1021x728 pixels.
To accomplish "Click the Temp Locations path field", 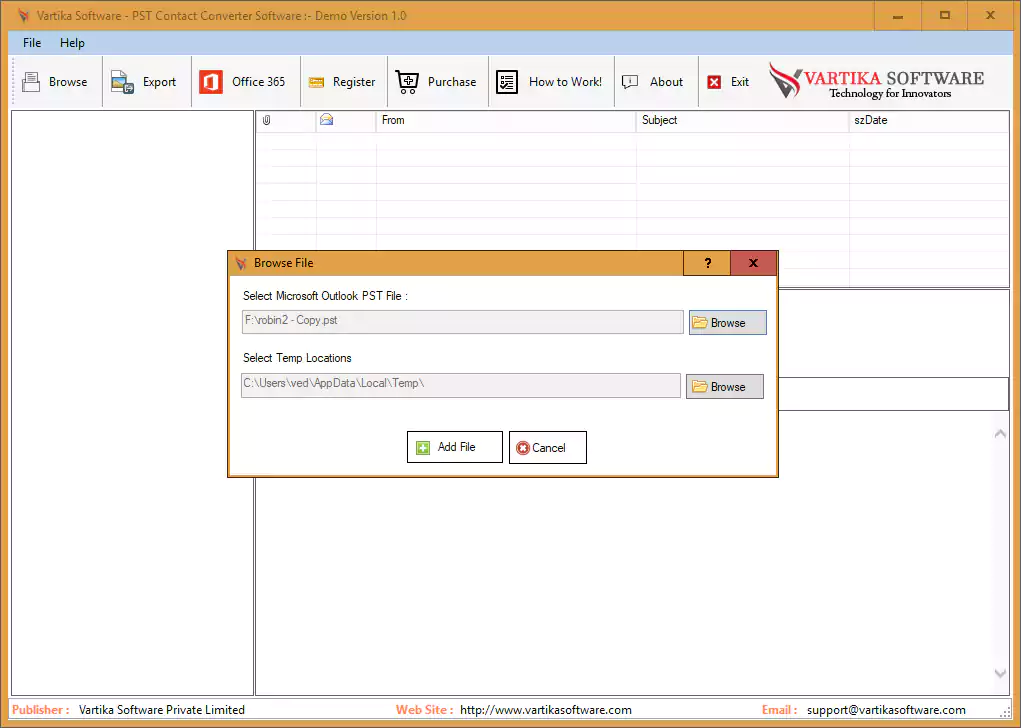I will click(x=461, y=385).
